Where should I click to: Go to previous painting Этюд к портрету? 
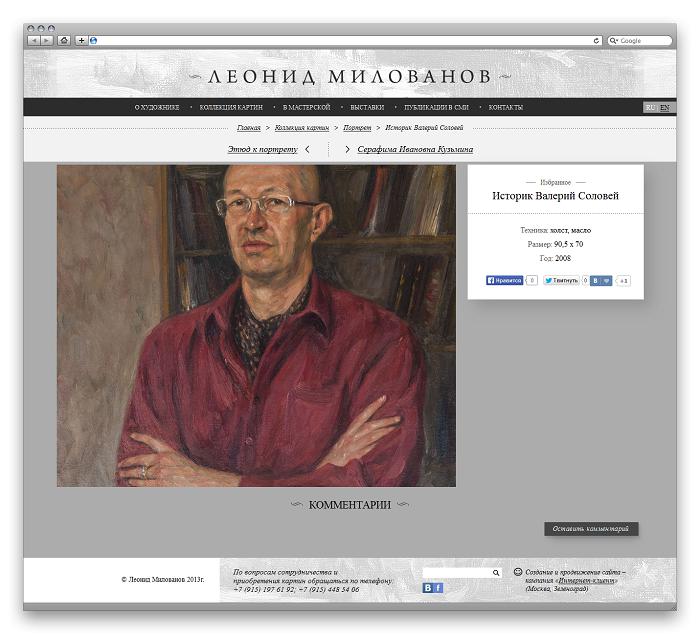click(262, 149)
